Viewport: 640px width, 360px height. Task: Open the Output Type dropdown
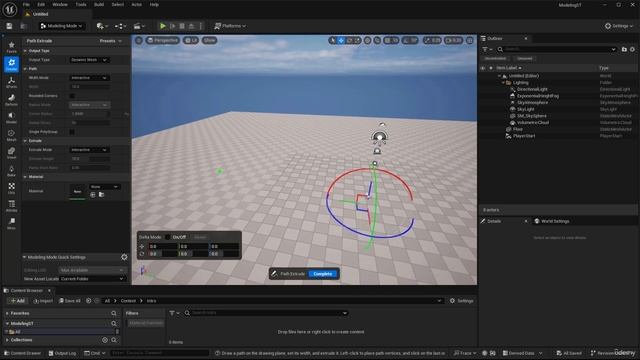click(x=89, y=60)
